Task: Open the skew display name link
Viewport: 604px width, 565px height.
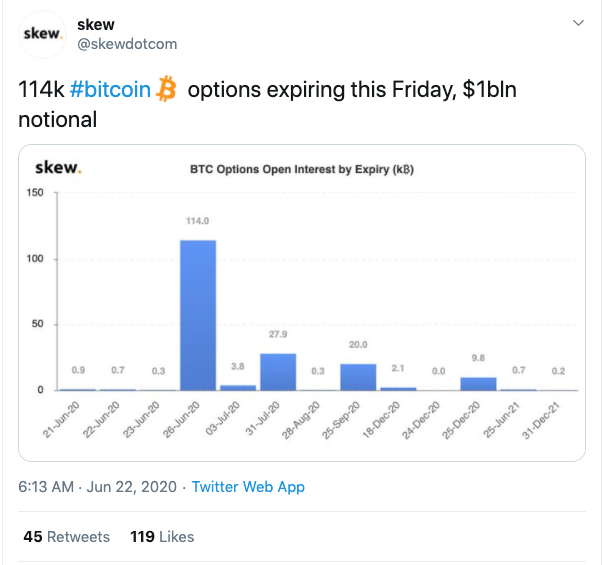Action: 96,25
